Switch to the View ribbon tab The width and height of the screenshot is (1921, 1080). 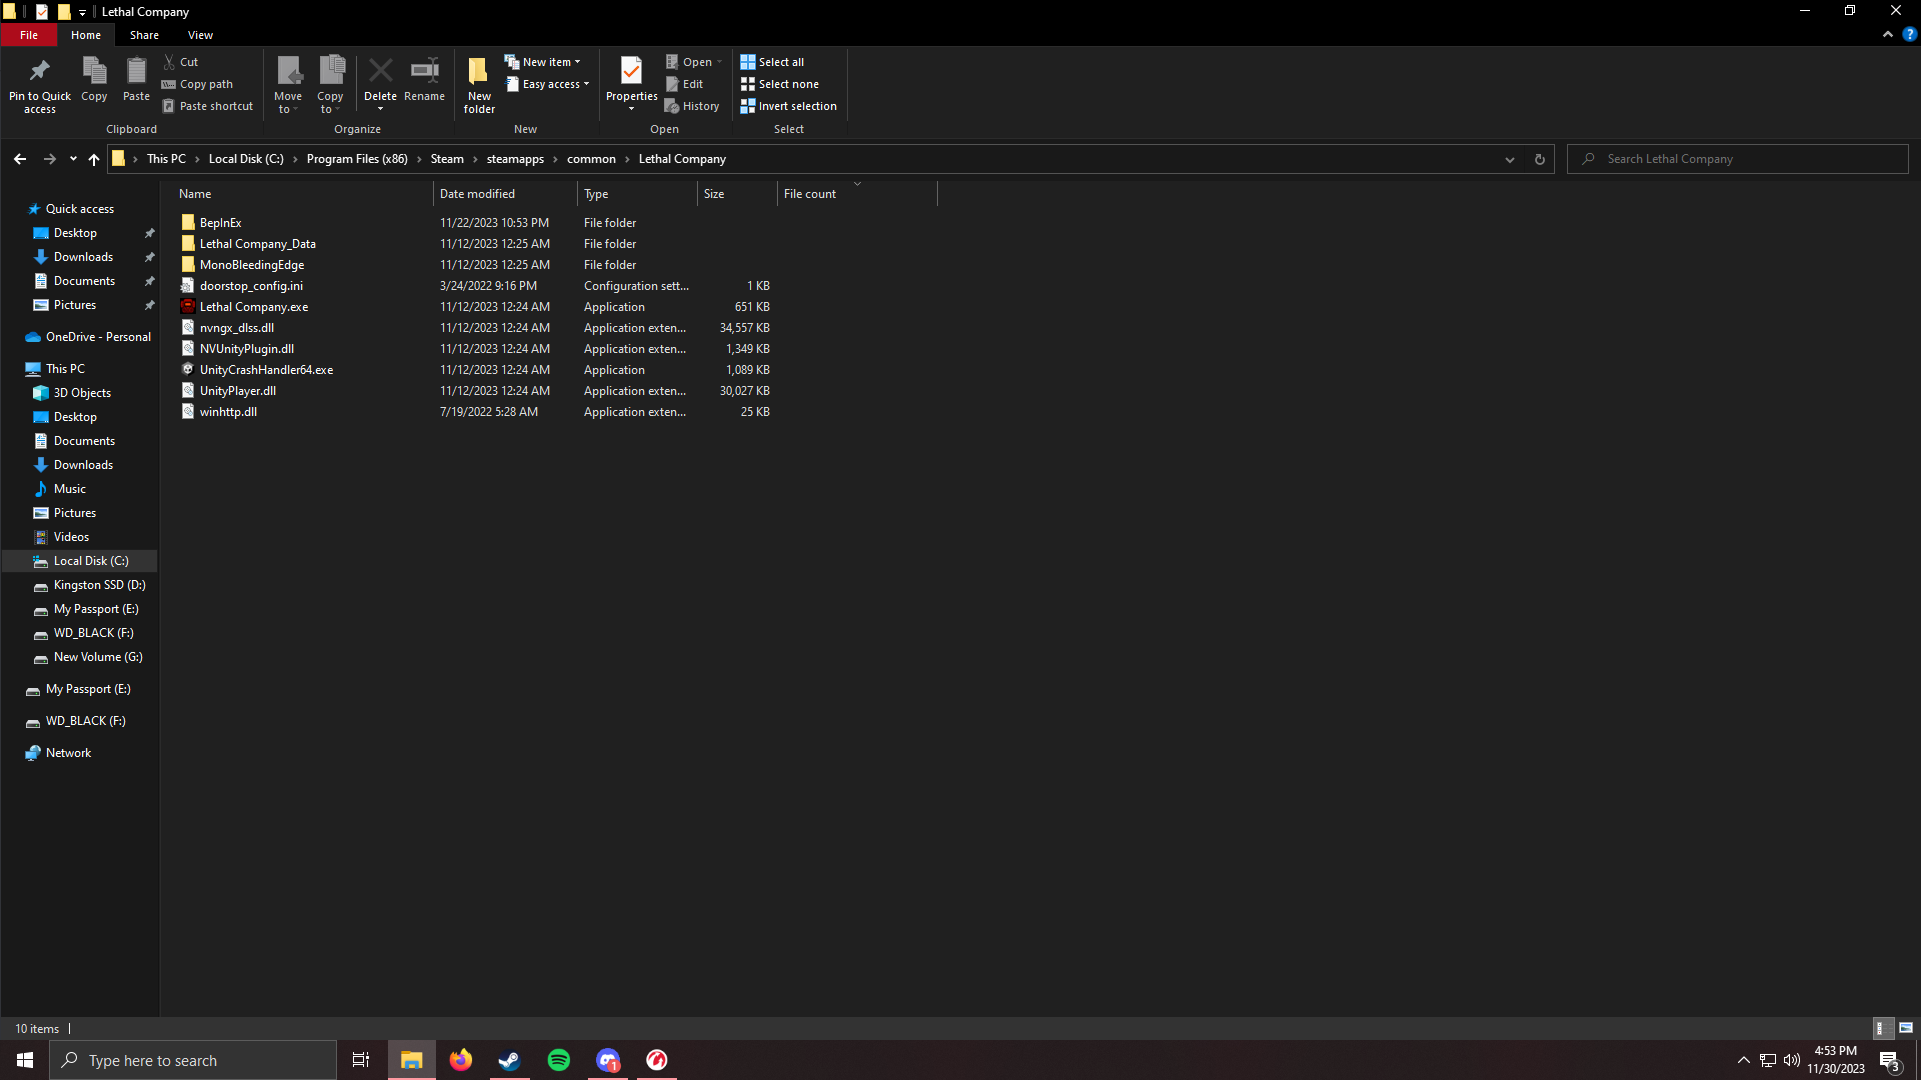[x=200, y=35]
